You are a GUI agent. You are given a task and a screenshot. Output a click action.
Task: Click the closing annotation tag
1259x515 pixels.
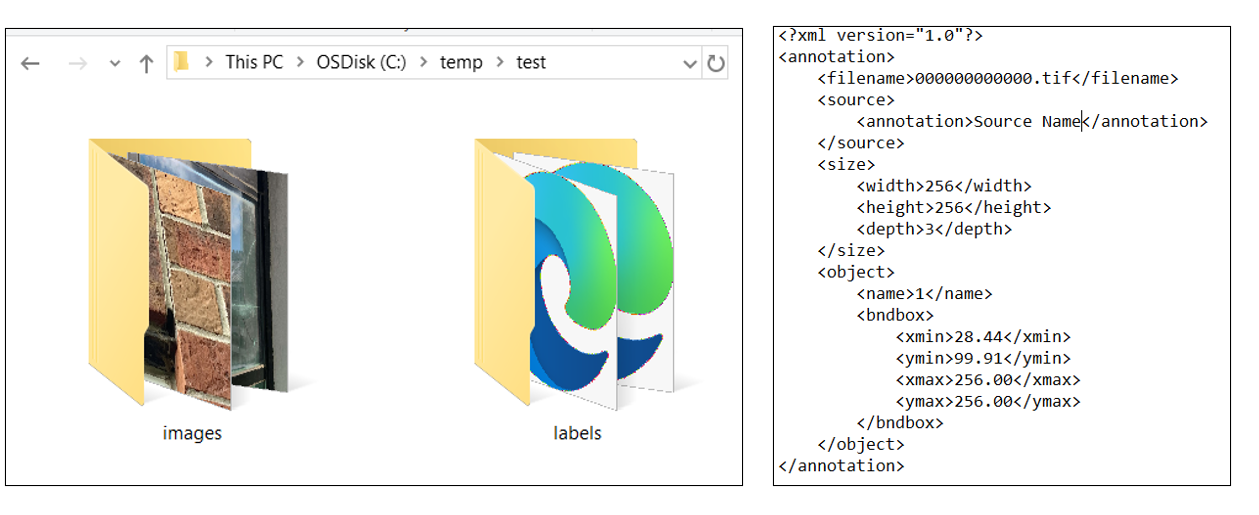pos(841,466)
